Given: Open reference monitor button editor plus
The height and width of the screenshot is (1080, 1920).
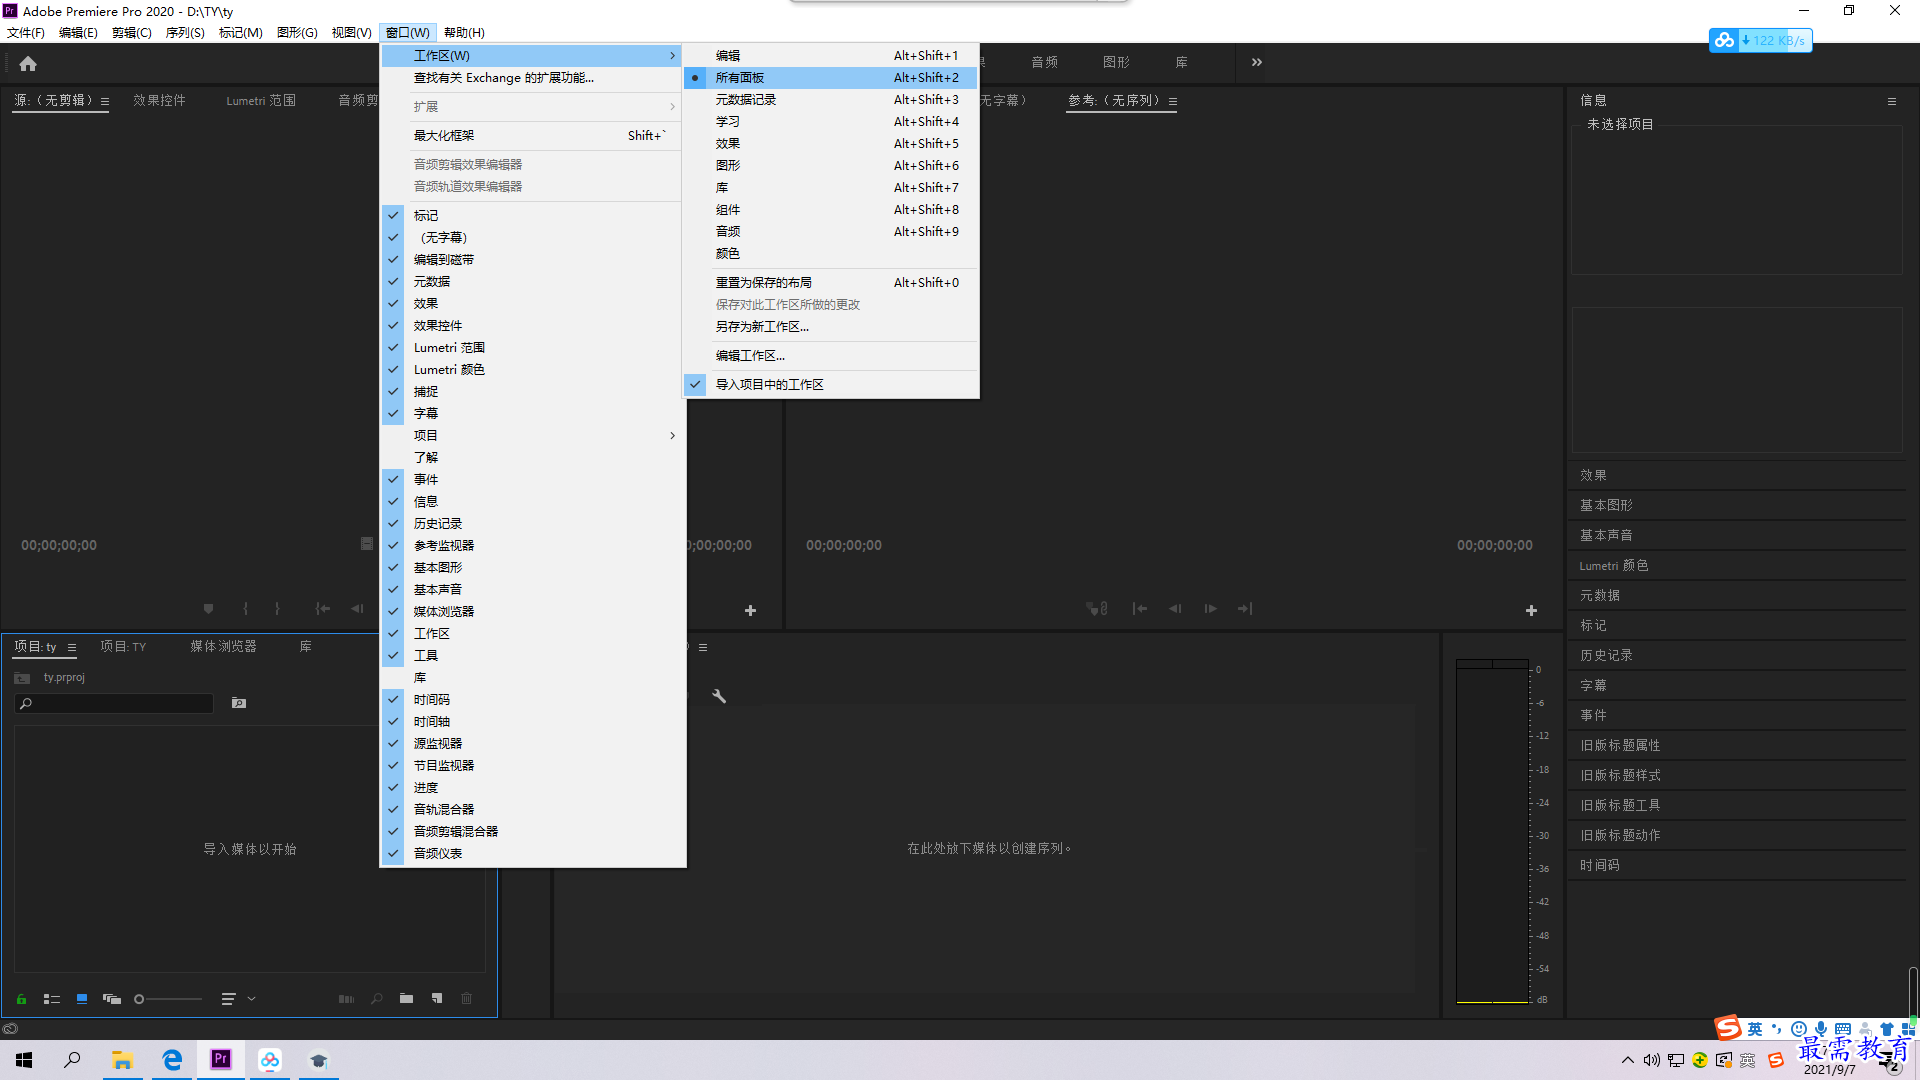Looking at the screenshot, I should (1531, 610).
